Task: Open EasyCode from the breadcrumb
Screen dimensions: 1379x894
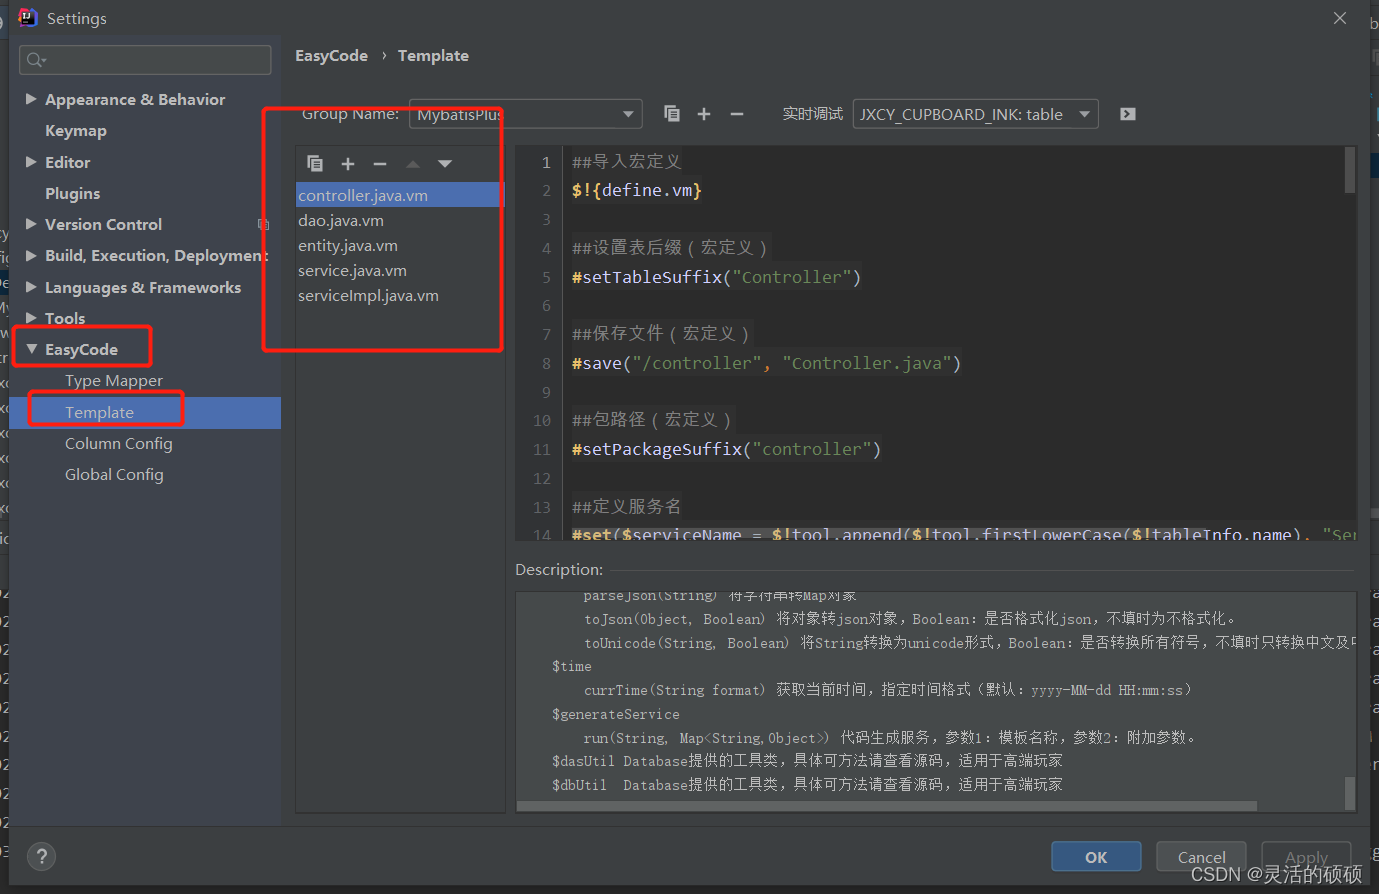Action: pos(331,55)
